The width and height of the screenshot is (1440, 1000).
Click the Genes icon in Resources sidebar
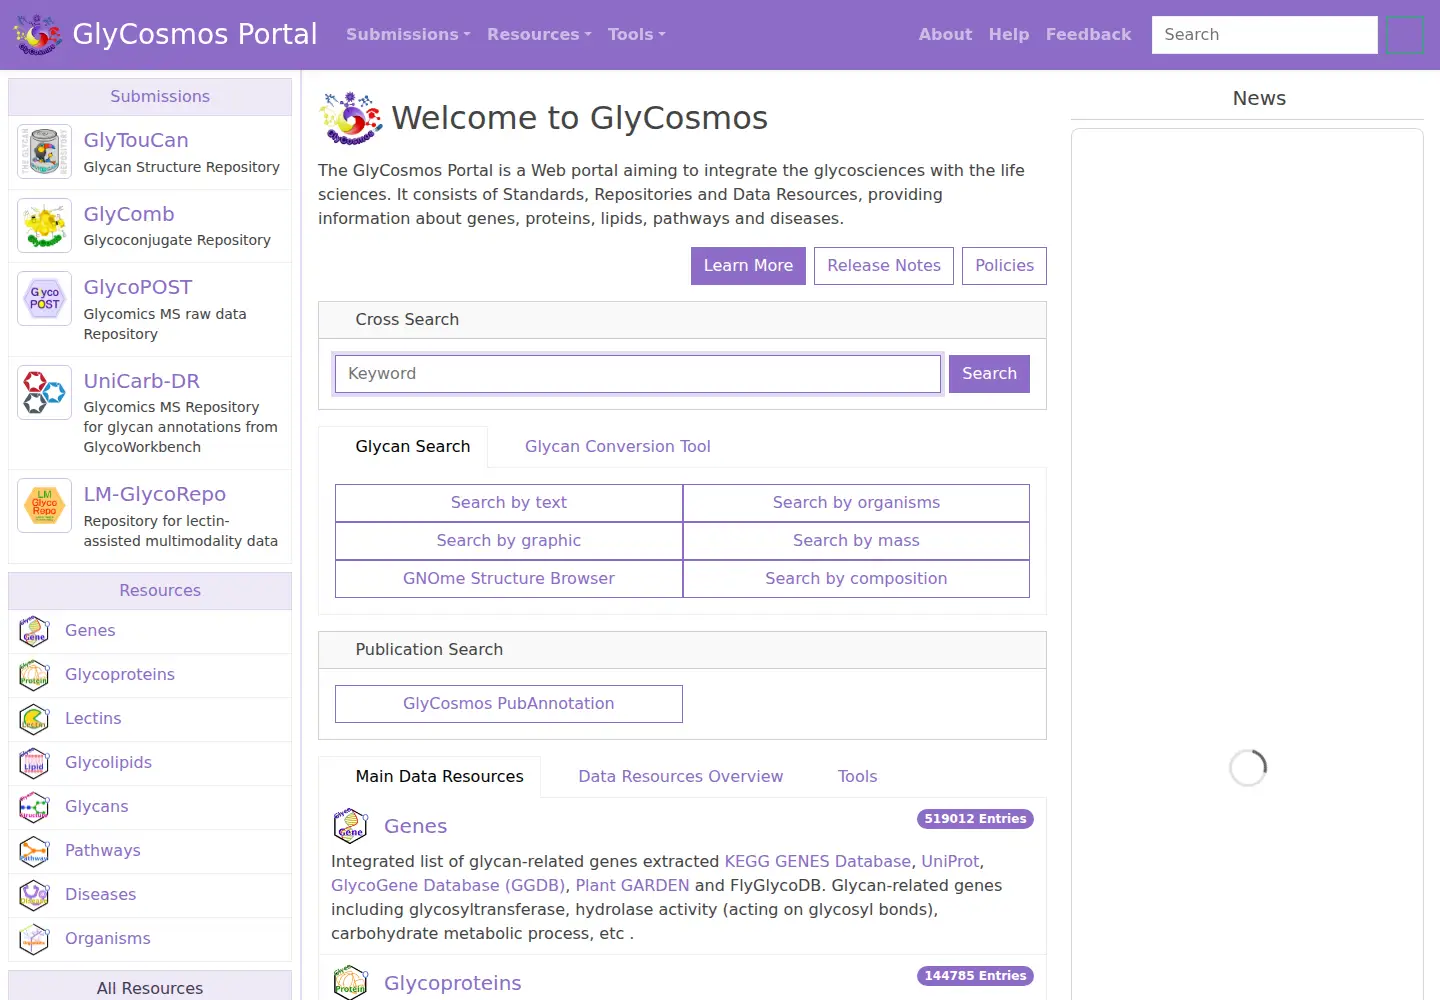(x=34, y=631)
